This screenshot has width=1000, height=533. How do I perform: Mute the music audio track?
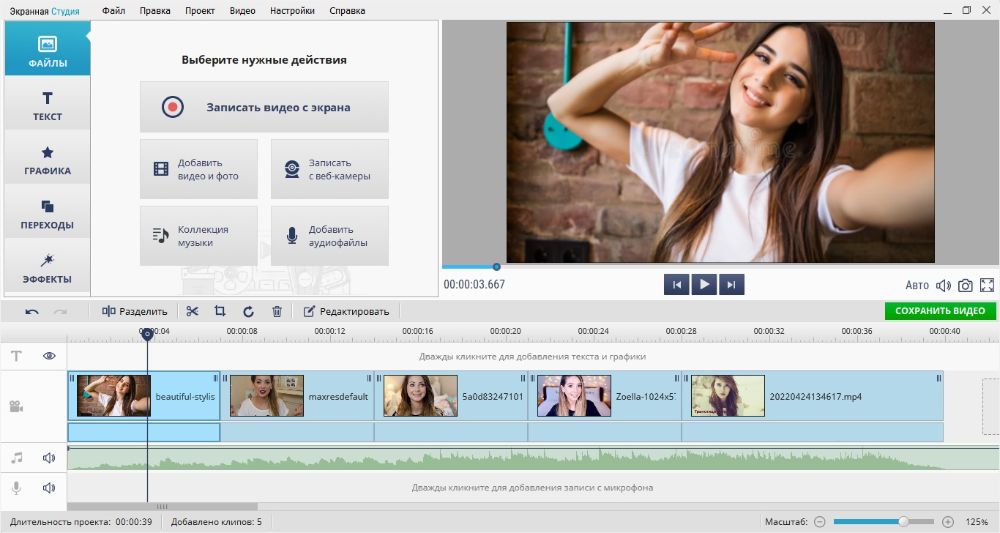click(x=49, y=458)
